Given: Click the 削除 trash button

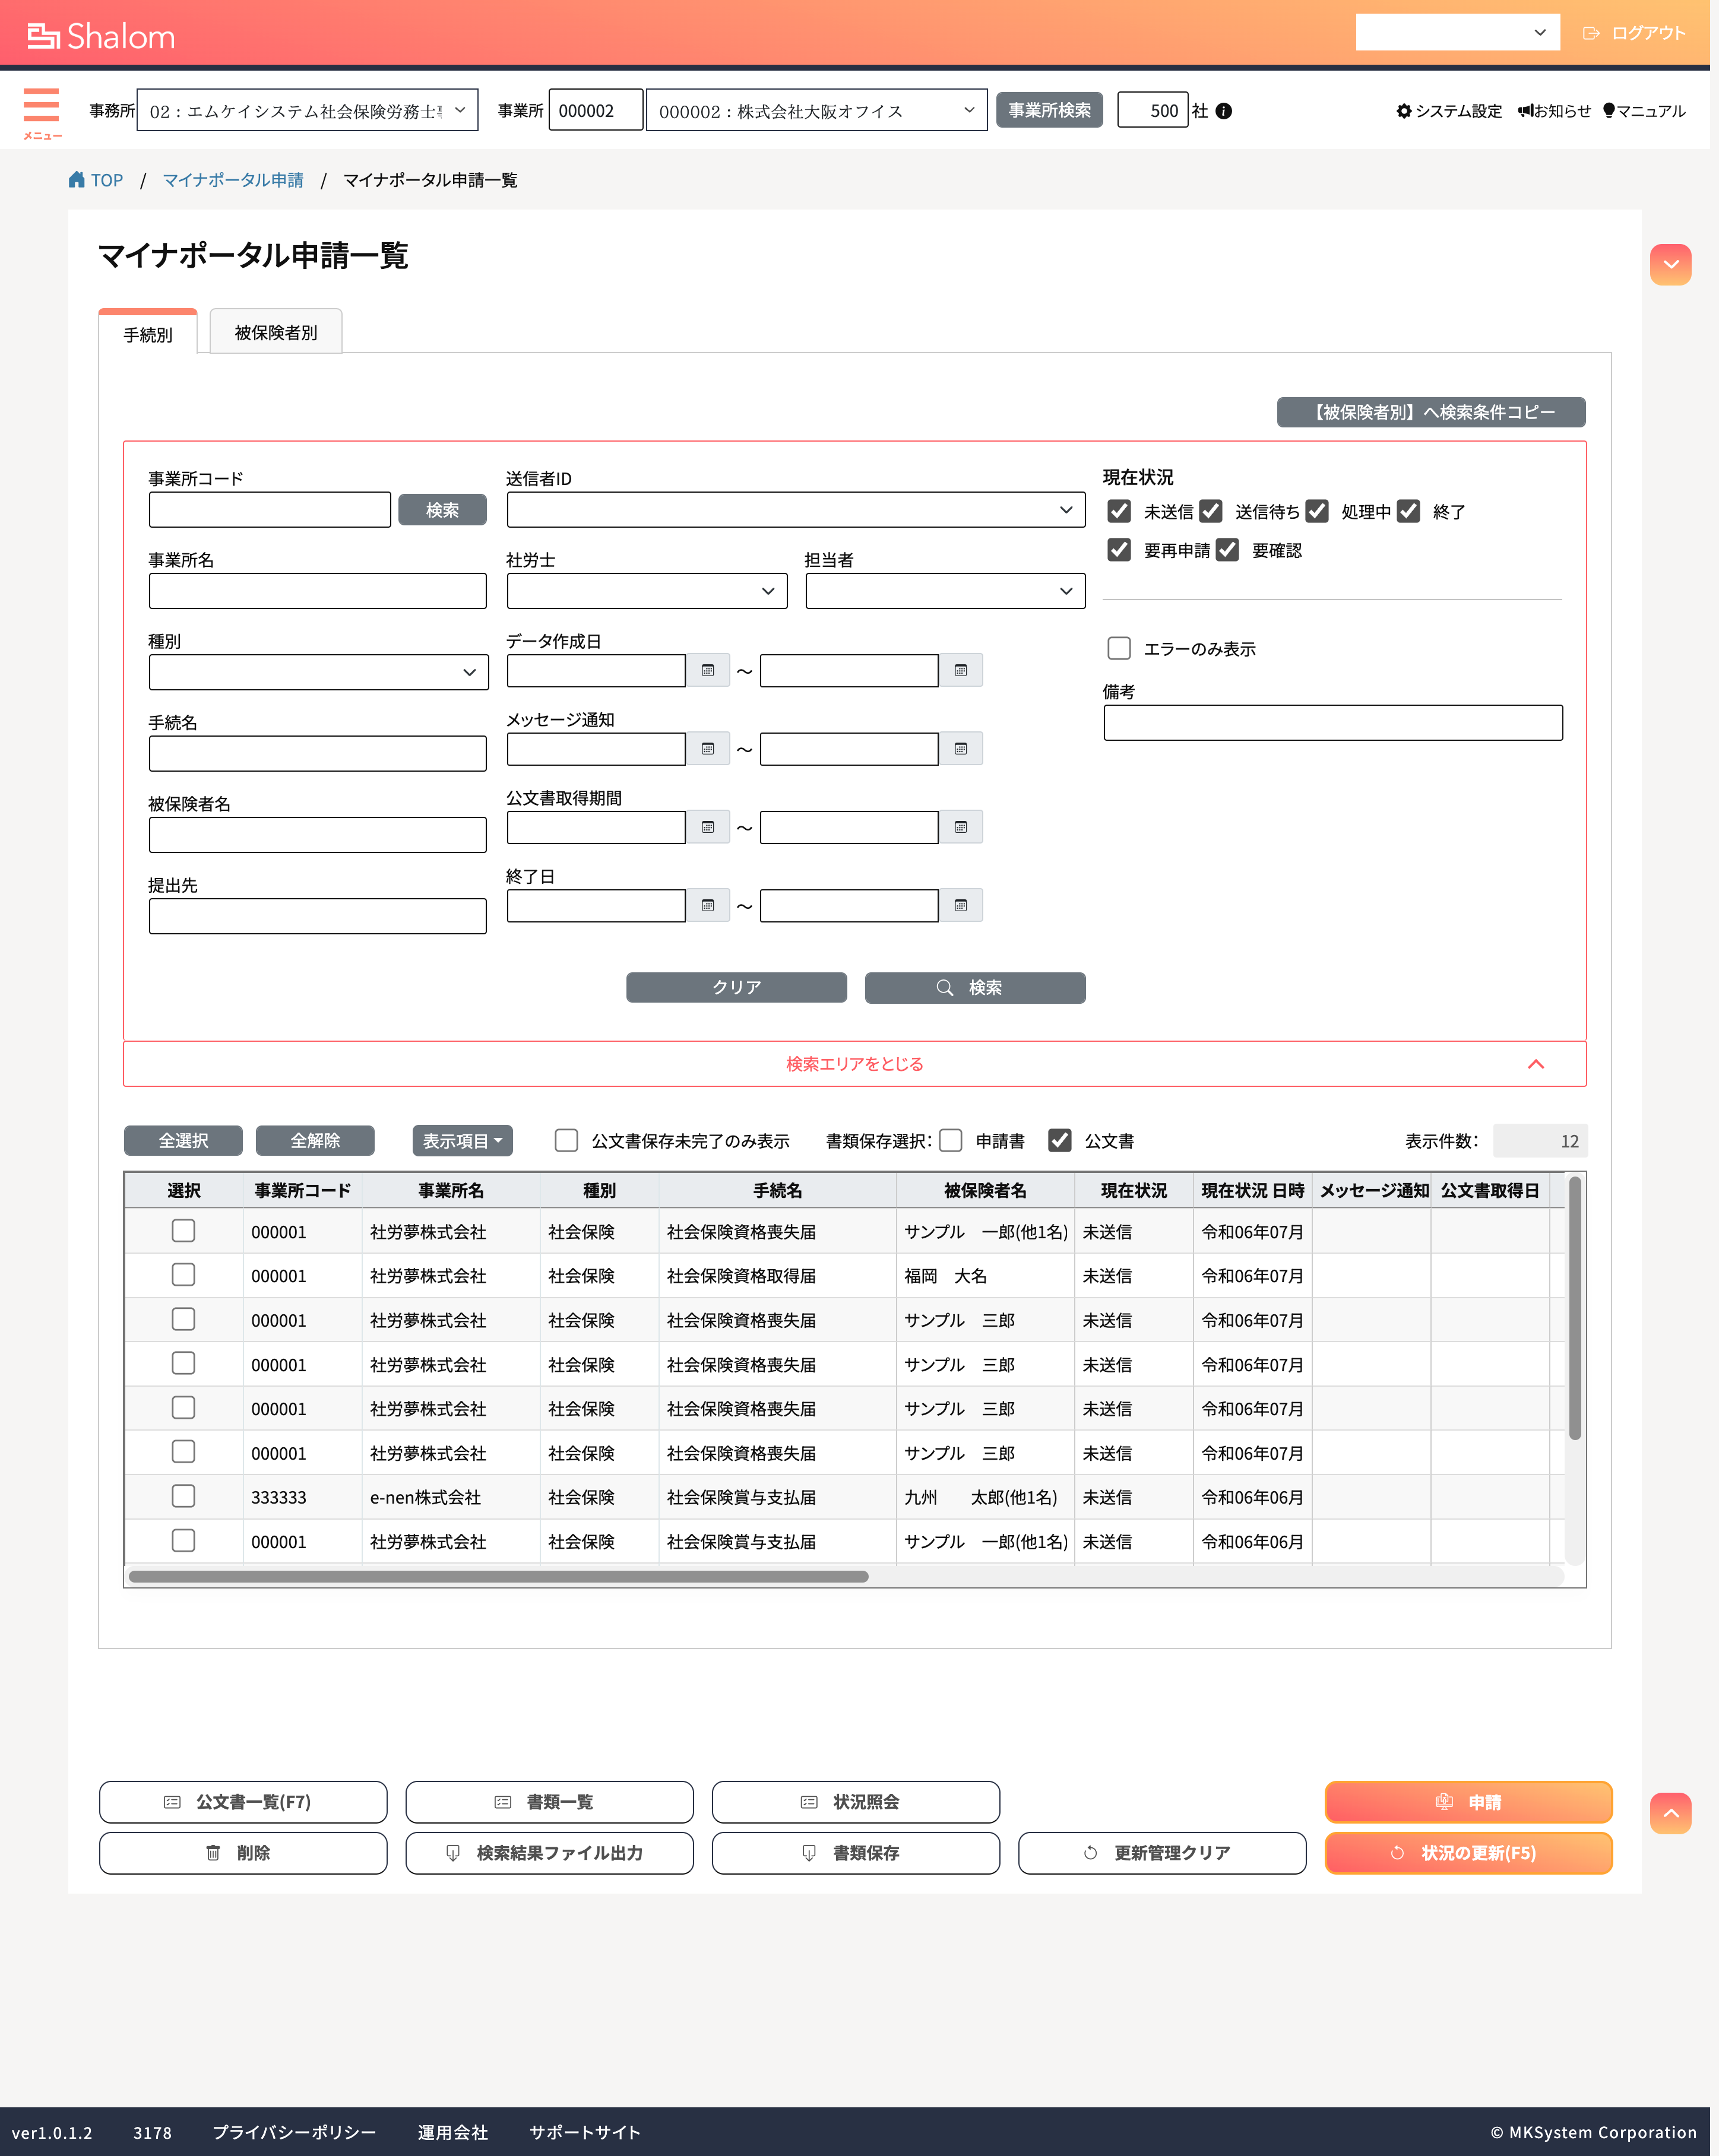Looking at the screenshot, I should click(x=243, y=1853).
